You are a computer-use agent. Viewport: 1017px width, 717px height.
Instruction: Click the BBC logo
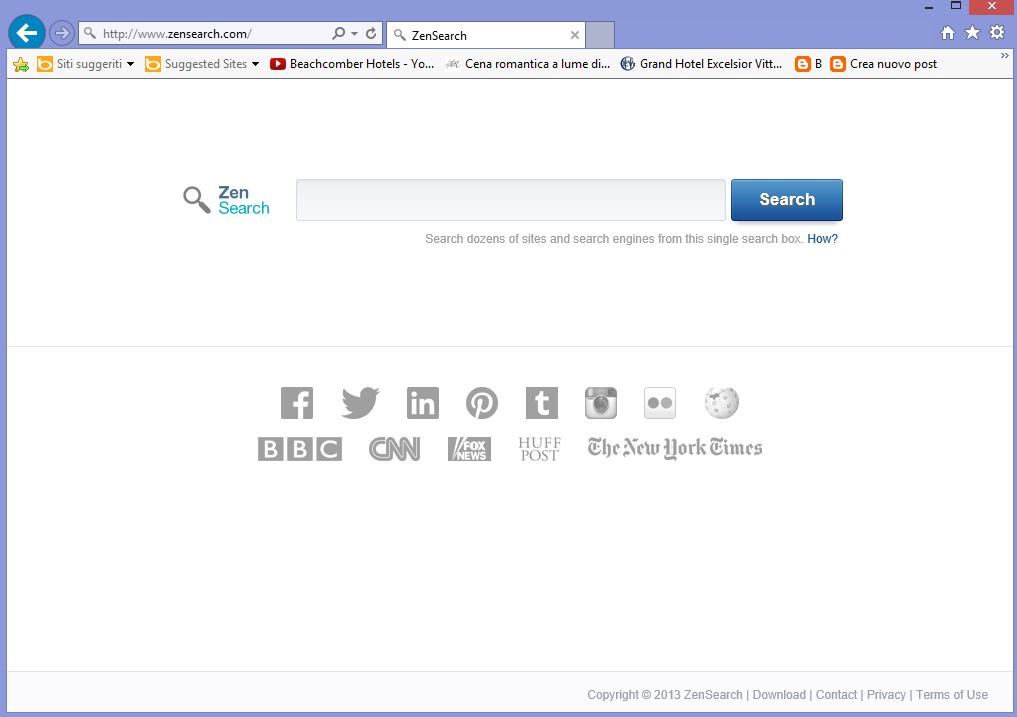[x=300, y=449]
